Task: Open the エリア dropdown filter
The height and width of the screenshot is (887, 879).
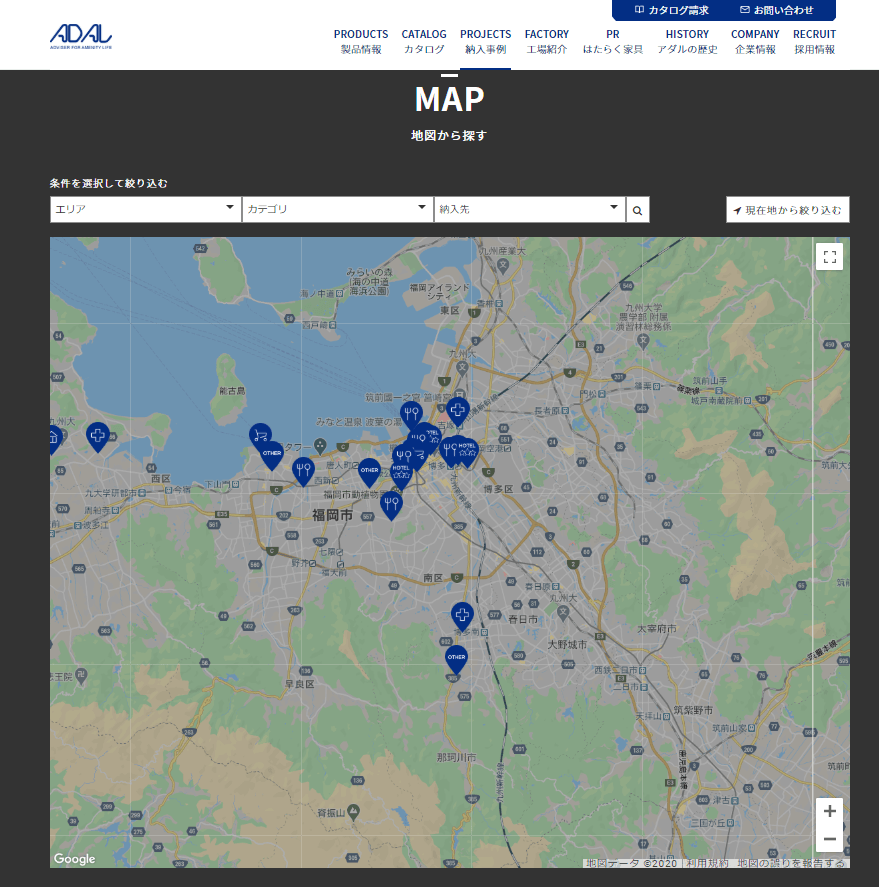Action: (145, 209)
